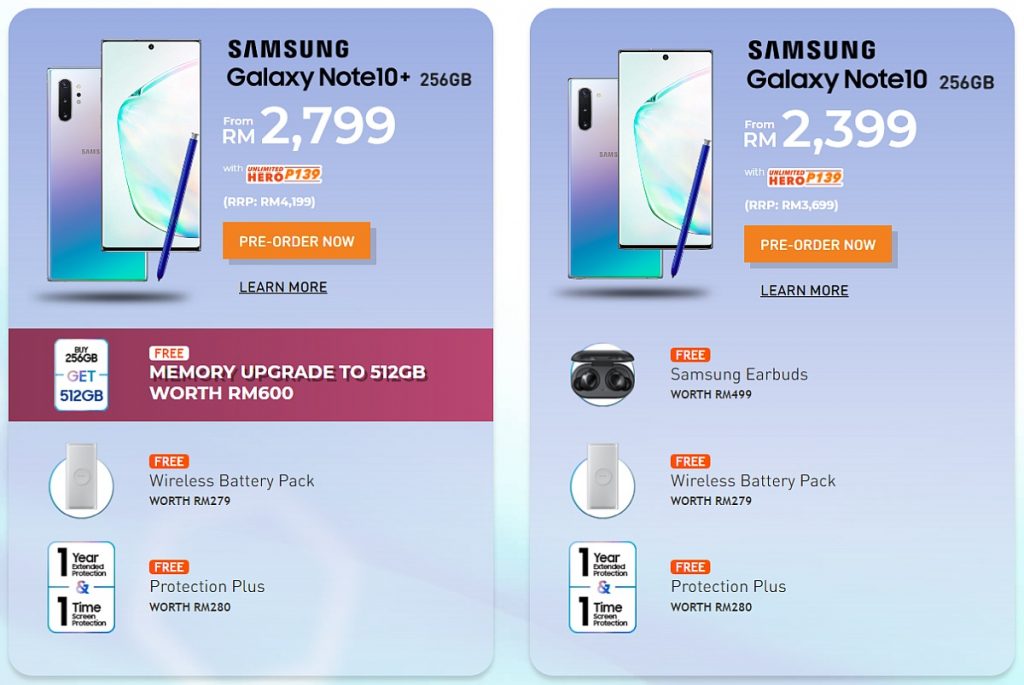
Task: Click Note10+ Wireless Battery Pack icon
Action: click(x=81, y=481)
